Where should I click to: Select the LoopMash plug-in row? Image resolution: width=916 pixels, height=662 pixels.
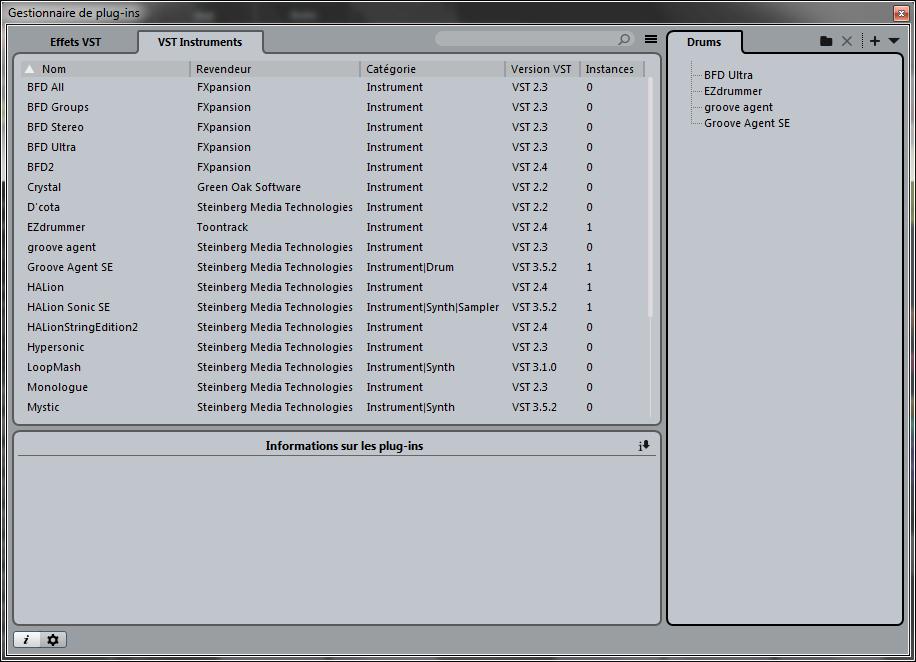[x=334, y=367]
